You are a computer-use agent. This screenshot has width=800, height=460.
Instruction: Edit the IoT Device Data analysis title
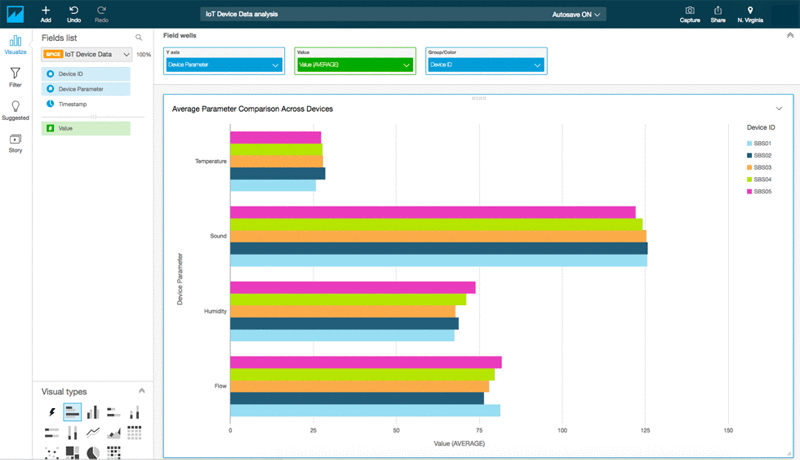tap(242, 14)
